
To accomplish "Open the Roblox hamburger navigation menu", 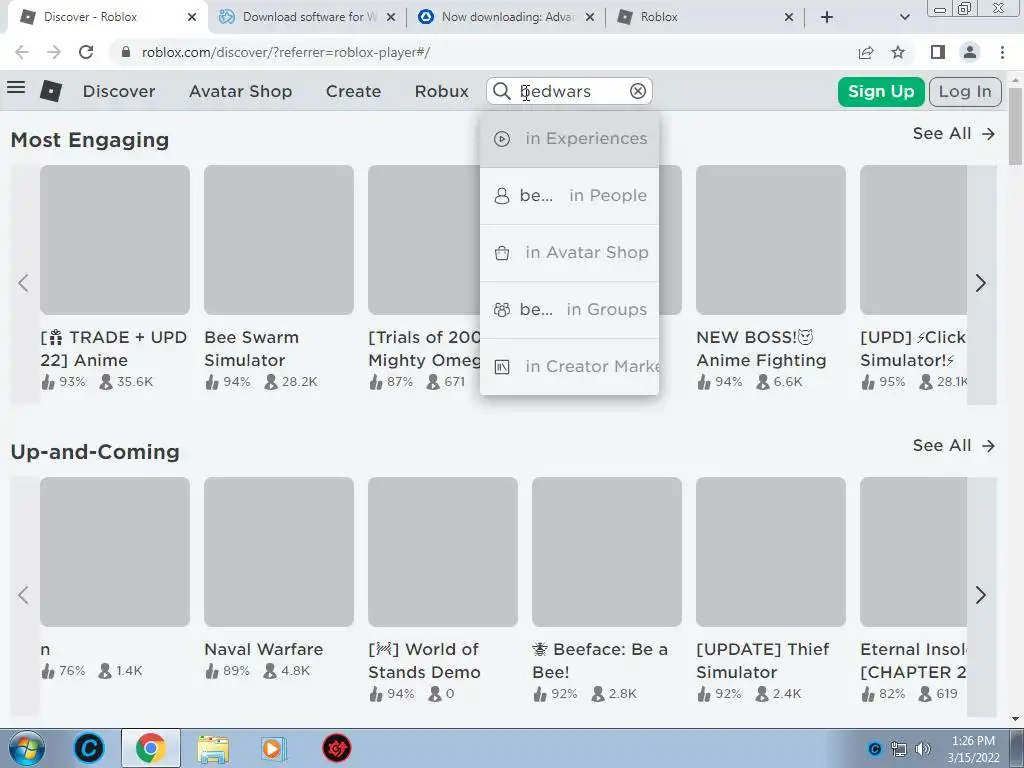I will tap(16, 88).
